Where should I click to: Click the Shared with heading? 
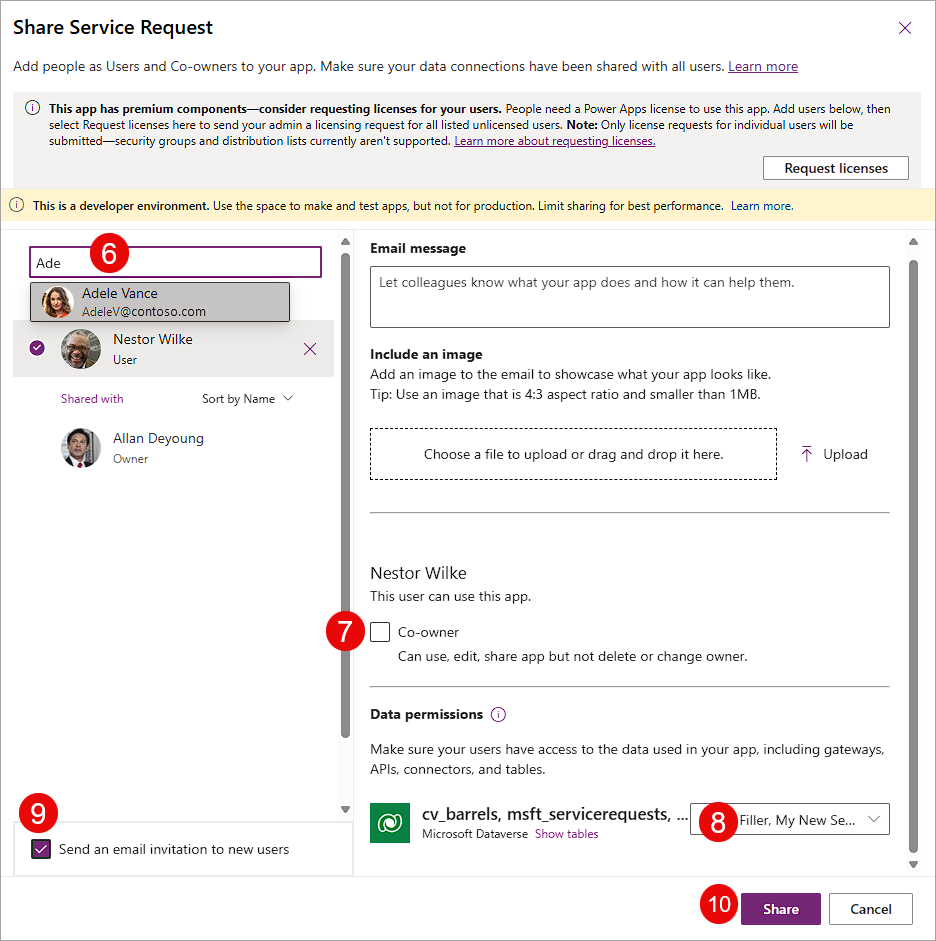coord(92,398)
